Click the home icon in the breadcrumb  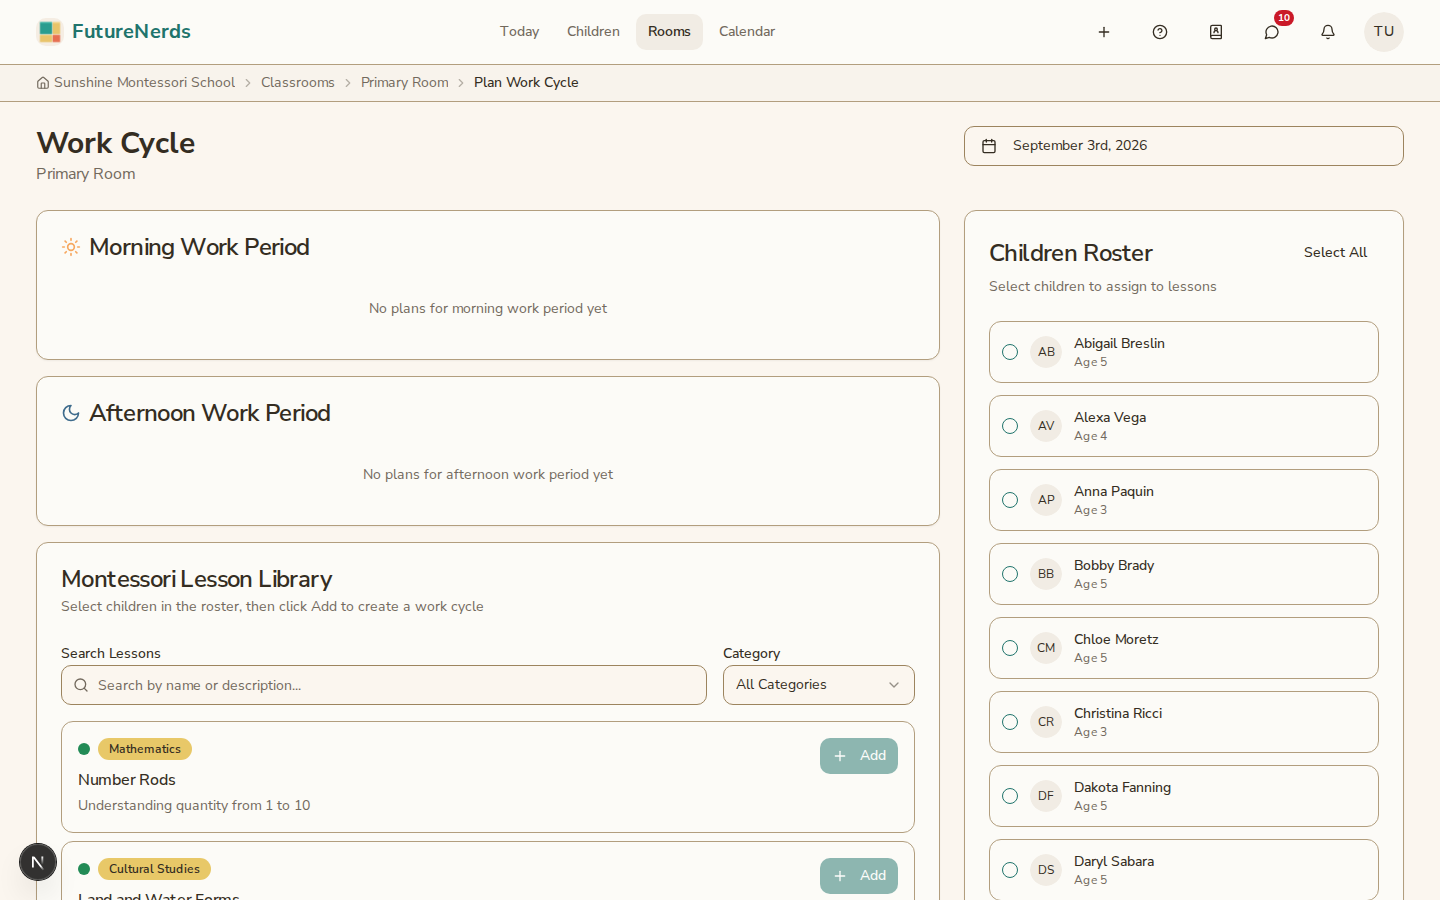point(43,83)
